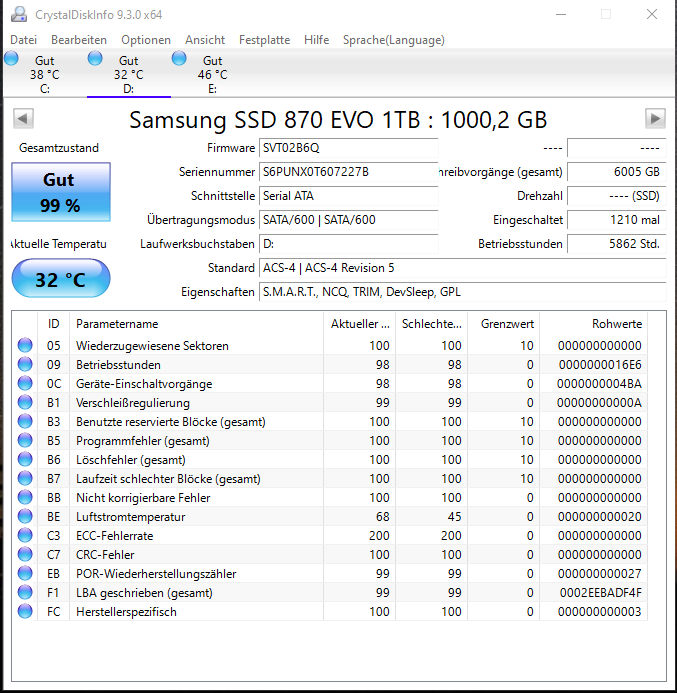Switch to drive D: tab
The image size is (677, 693).
pyautogui.click(x=129, y=74)
